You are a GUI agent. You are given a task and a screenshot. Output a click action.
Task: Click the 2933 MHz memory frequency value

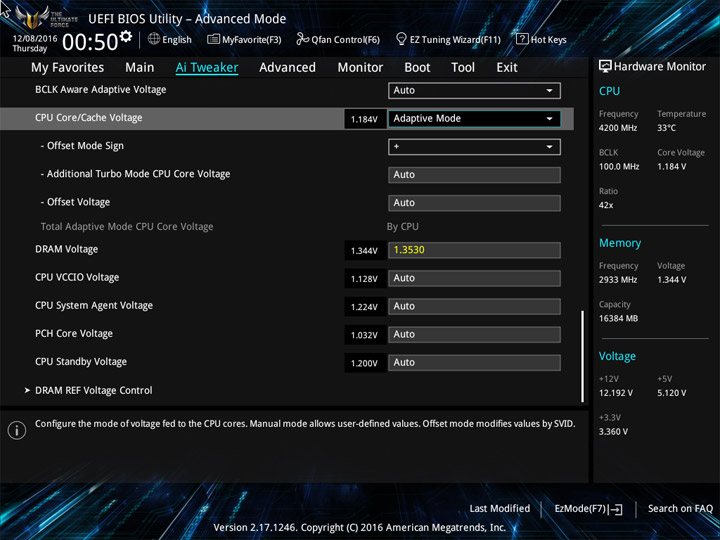618,280
